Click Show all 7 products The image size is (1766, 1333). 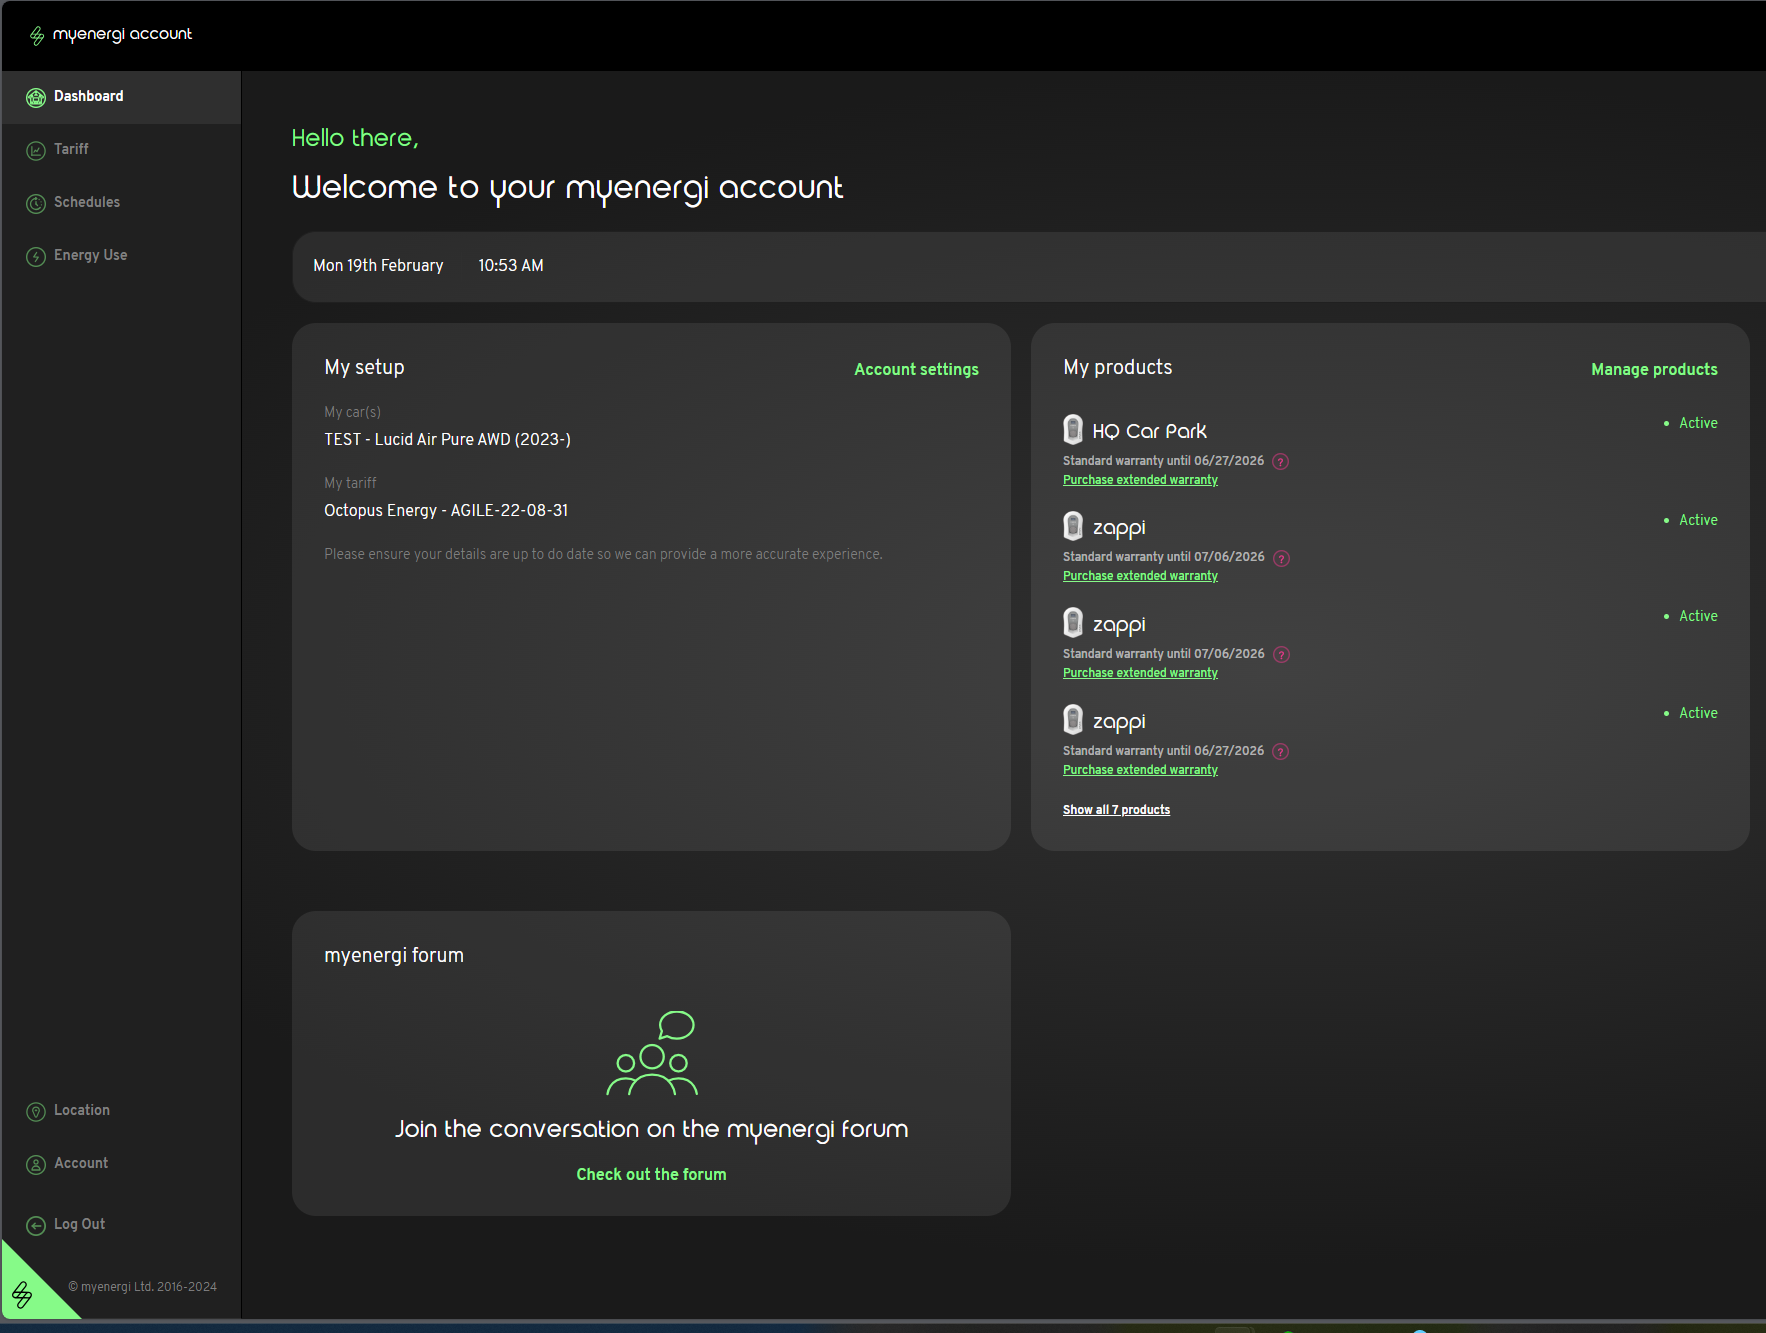pyautogui.click(x=1116, y=810)
